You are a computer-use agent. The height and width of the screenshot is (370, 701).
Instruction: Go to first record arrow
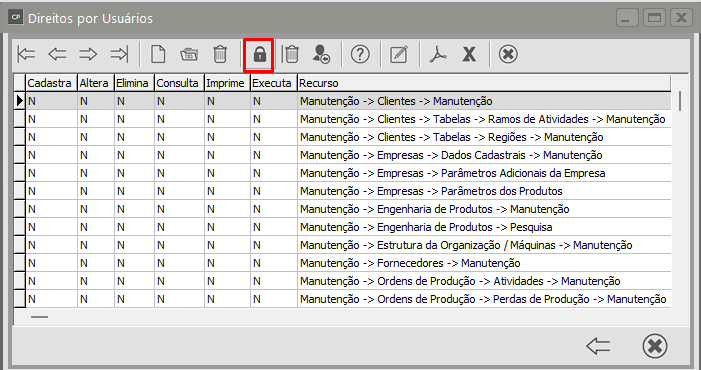[x=26, y=55]
